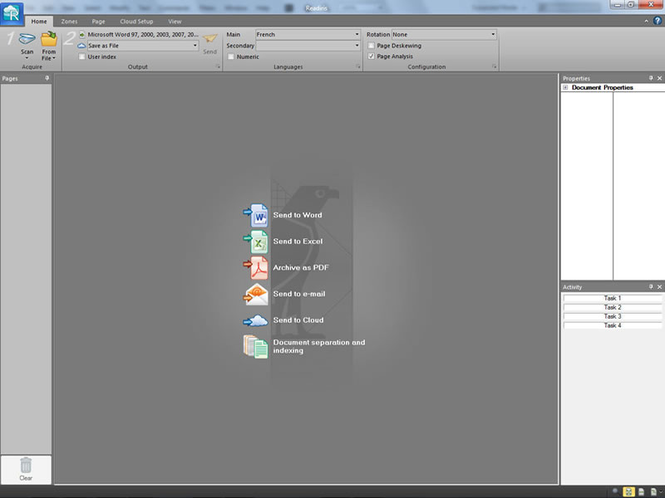Enable the Page Deskewing checkbox
This screenshot has width=665, height=498.
point(371,45)
